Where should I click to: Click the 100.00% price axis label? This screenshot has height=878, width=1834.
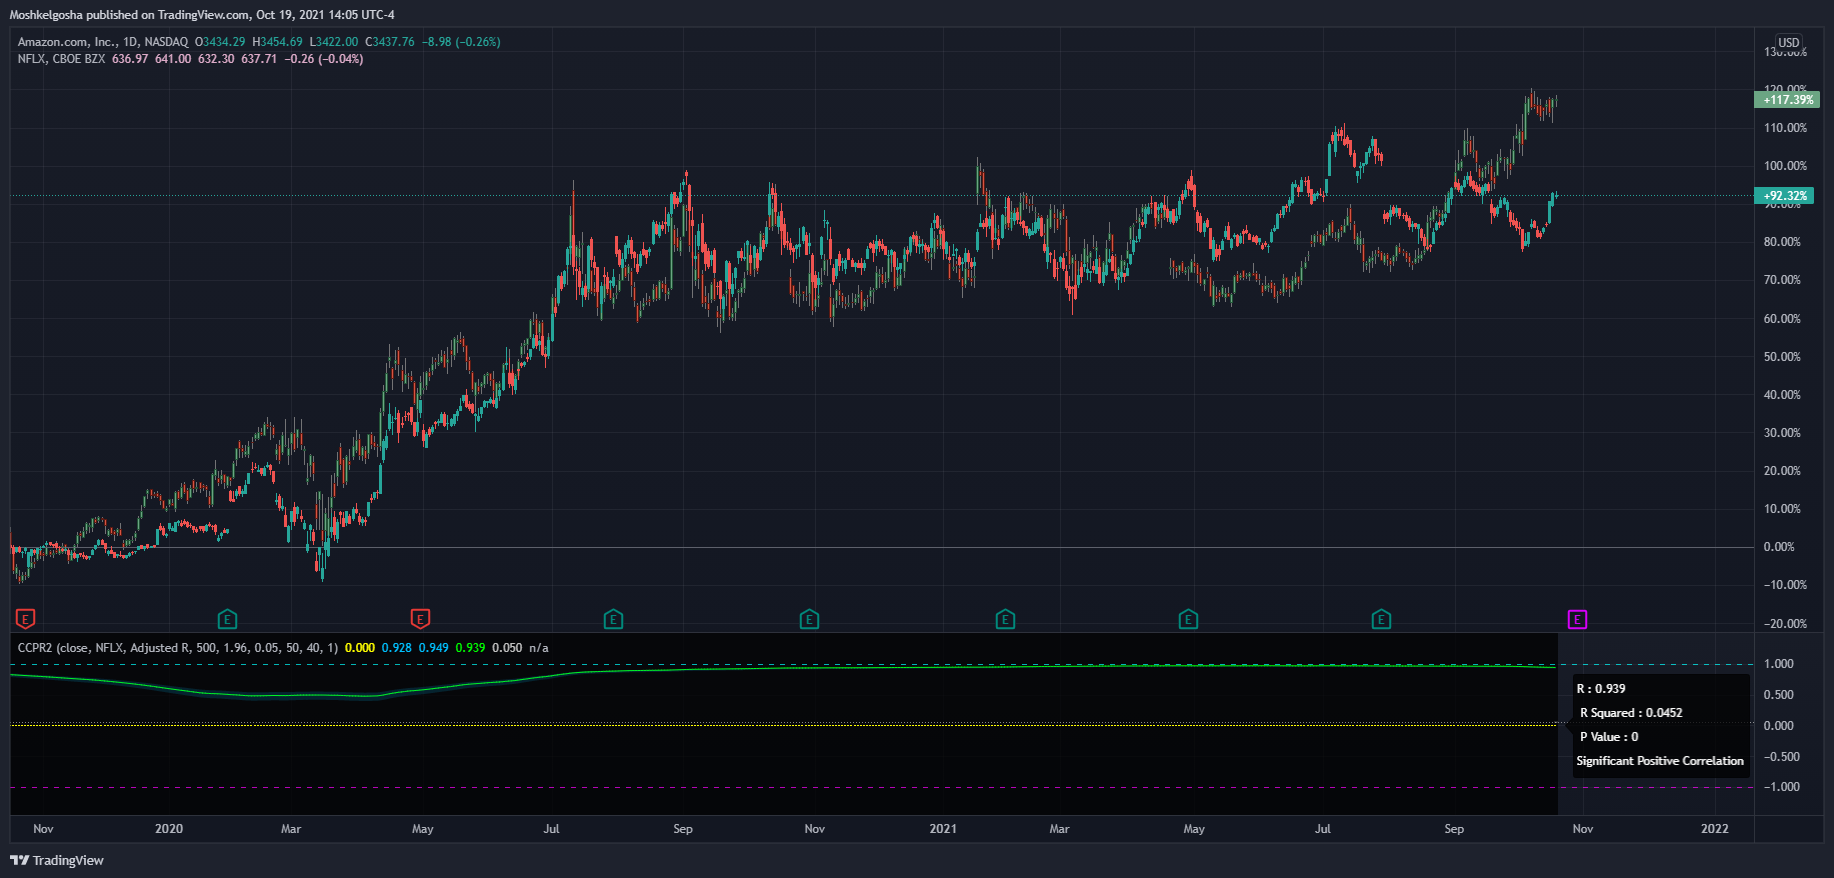(x=1786, y=166)
